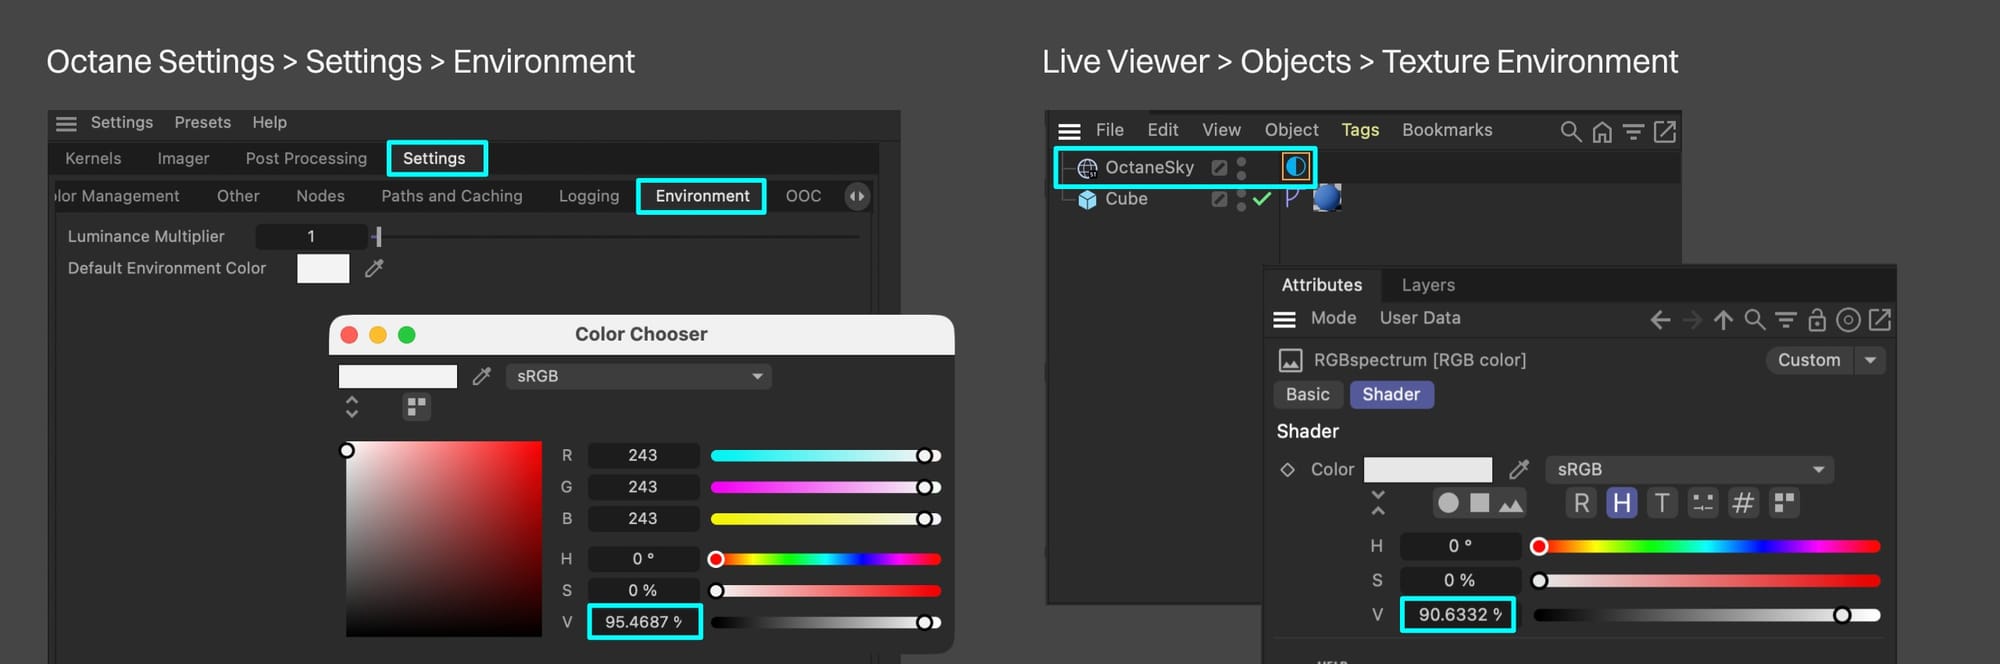
Task: Collapse the Shader color expander arrows
Action: pyautogui.click(x=1378, y=503)
